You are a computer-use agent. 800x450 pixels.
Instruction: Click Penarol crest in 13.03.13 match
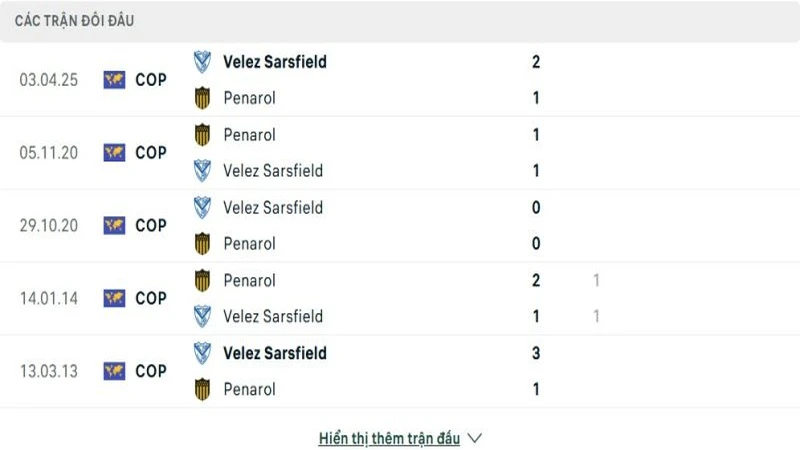tap(203, 389)
